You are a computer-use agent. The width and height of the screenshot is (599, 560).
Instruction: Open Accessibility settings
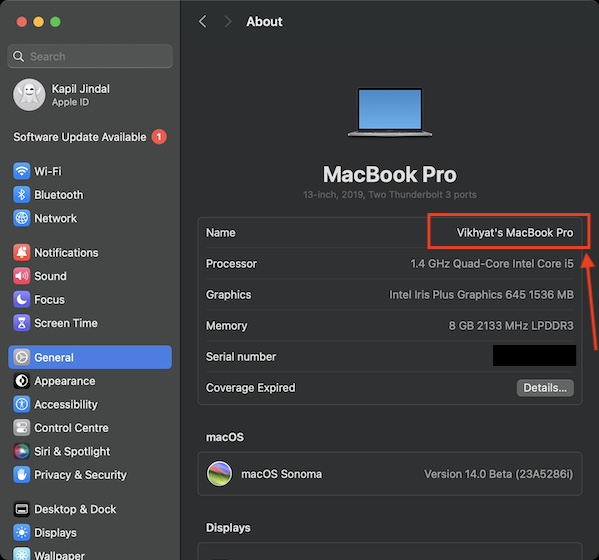point(90,404)
